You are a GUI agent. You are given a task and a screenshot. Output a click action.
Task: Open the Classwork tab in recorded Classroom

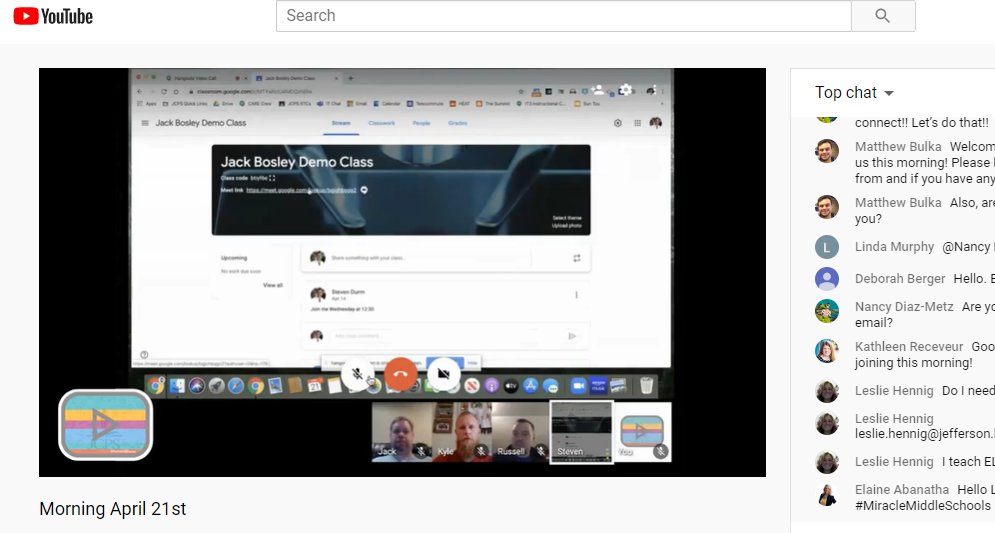tap(381, 123)
